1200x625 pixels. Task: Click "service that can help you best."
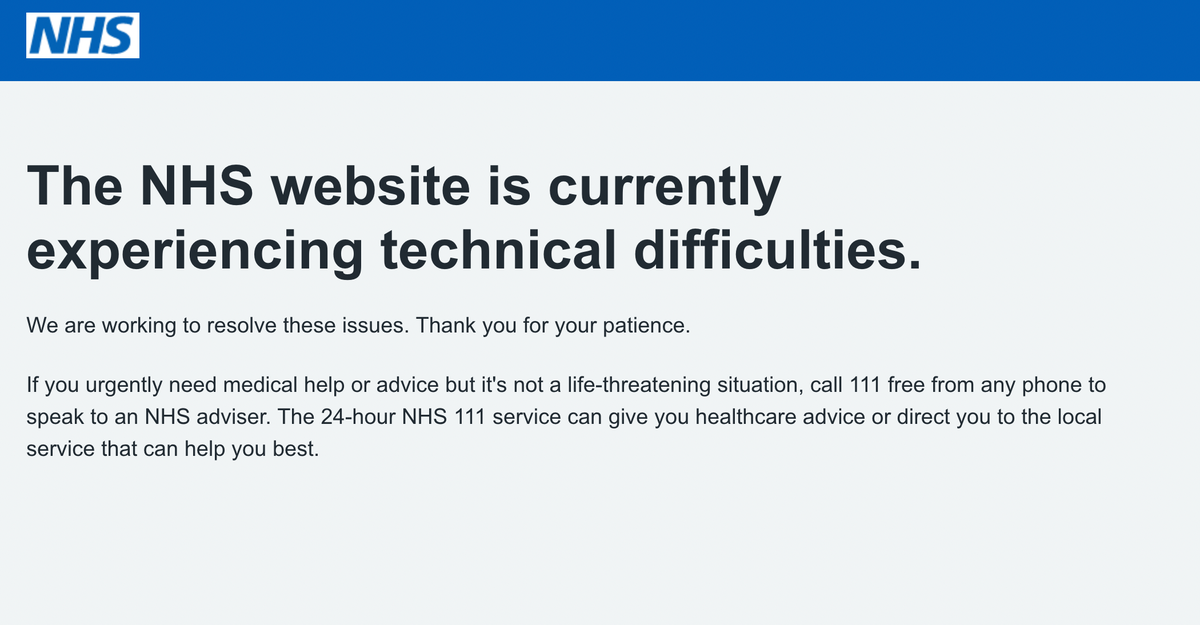172,449
